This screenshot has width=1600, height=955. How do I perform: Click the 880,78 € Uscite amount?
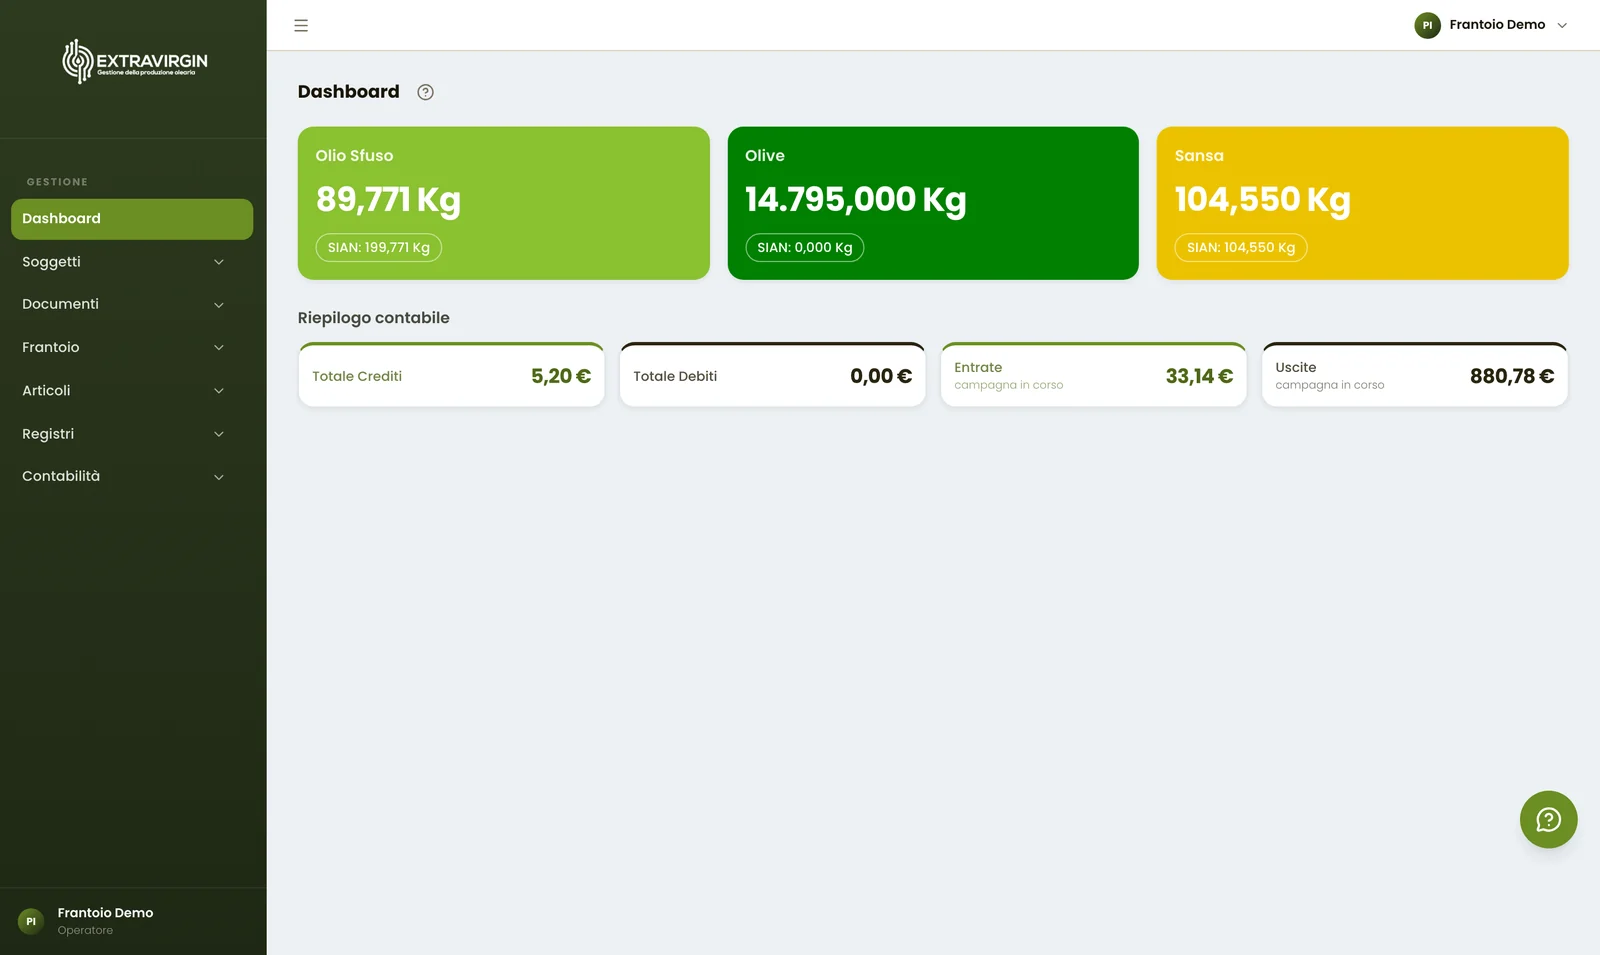pos(1512,376)
